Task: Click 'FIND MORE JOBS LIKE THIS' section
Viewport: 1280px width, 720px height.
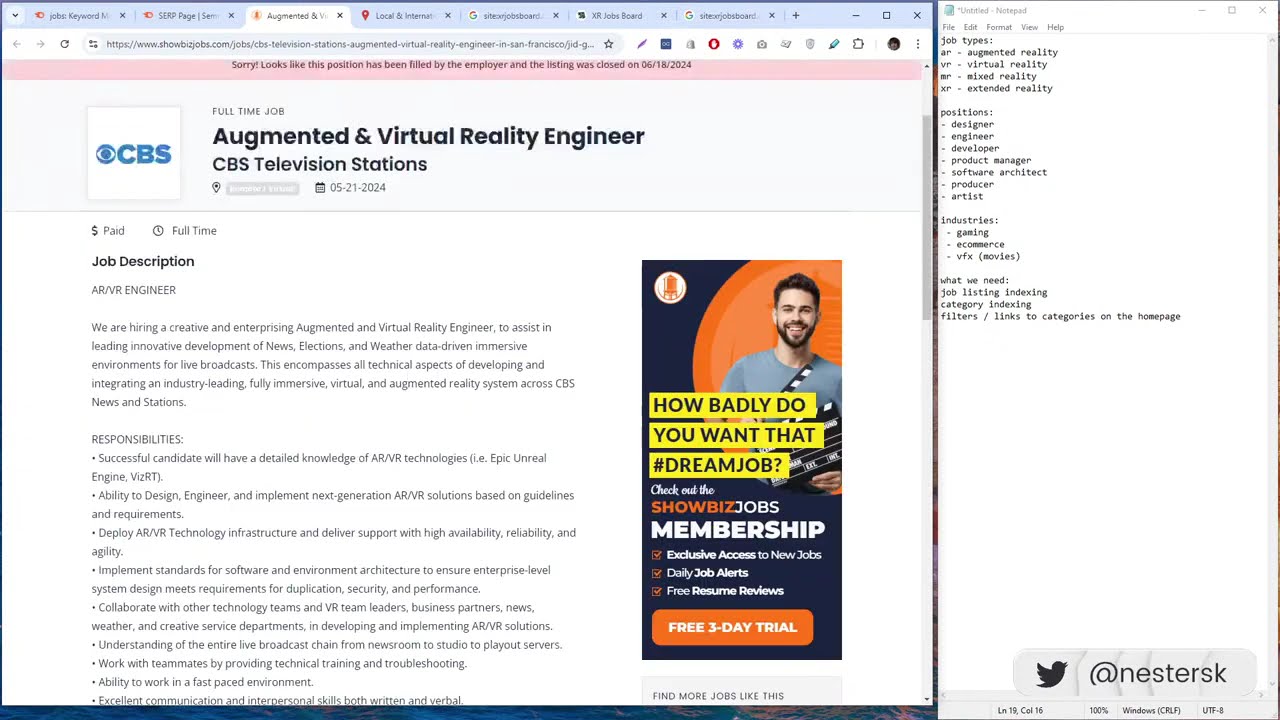Action: pyautogui.click(x=718, y=696)
